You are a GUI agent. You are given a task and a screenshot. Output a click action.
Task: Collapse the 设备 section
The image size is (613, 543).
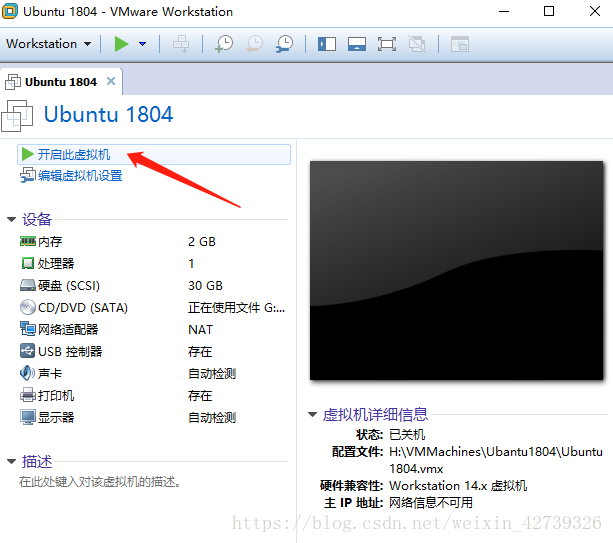[11, 220]
